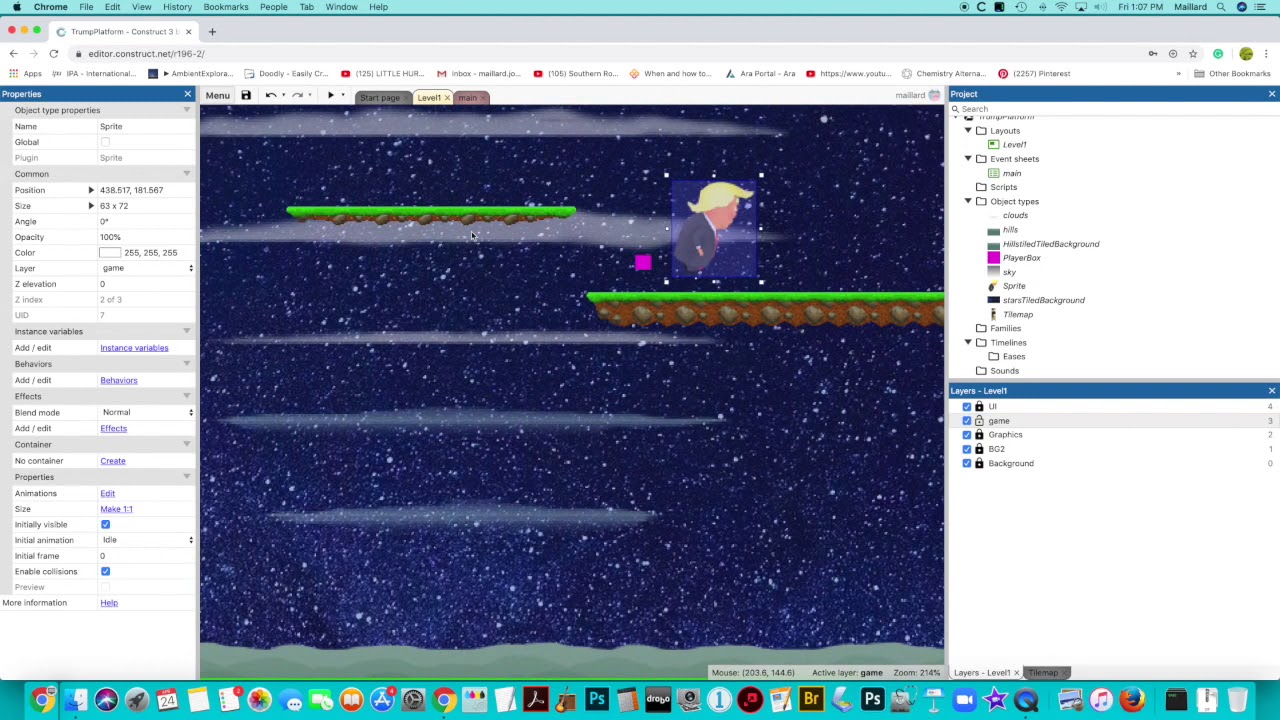The width and height of the screenshot is (1280, 720).
Task: Open the Effects link
Action: pos(113,428)
